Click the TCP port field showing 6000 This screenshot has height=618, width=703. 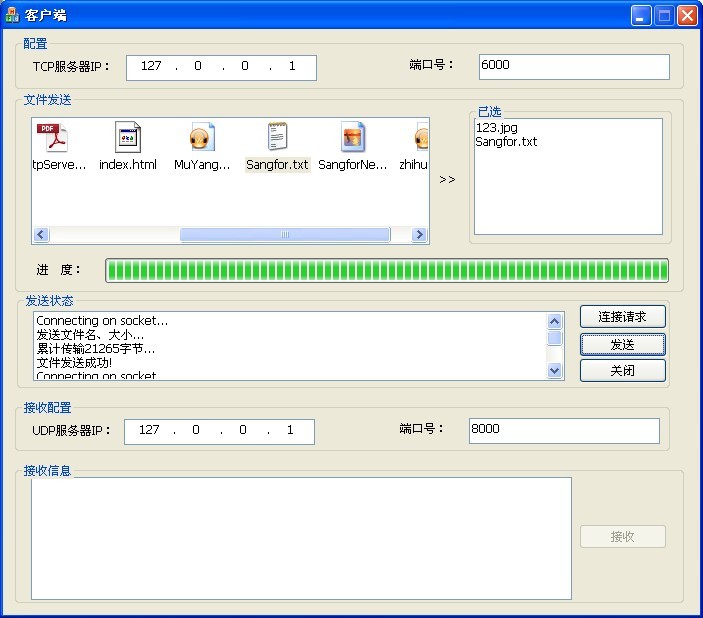click(574, 67)
